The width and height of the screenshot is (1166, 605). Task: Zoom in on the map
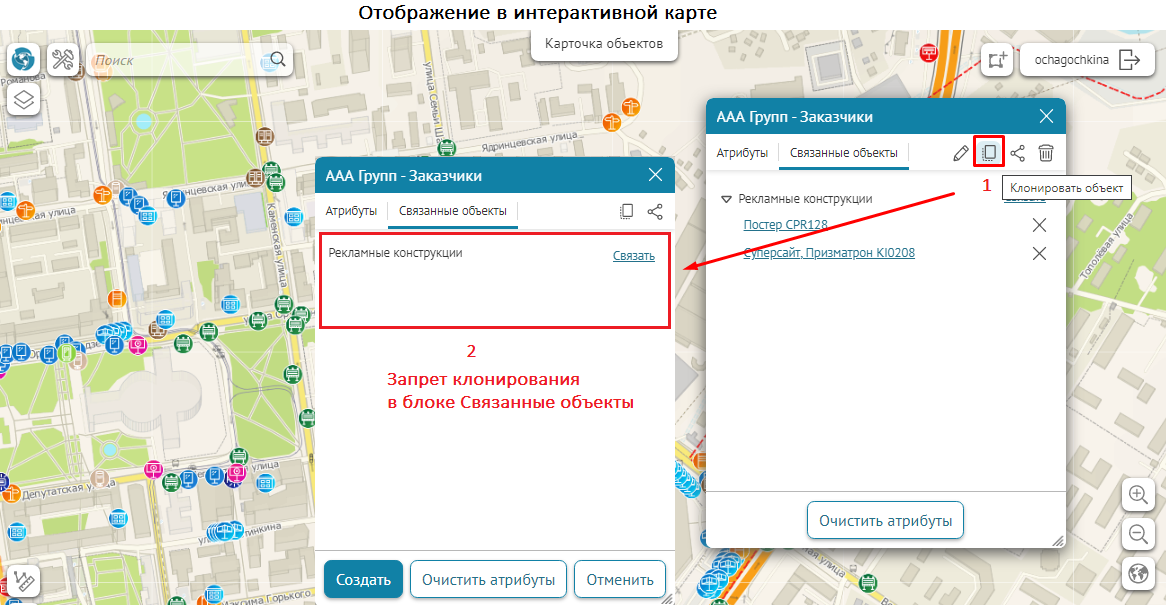[x=1137, y=494]
